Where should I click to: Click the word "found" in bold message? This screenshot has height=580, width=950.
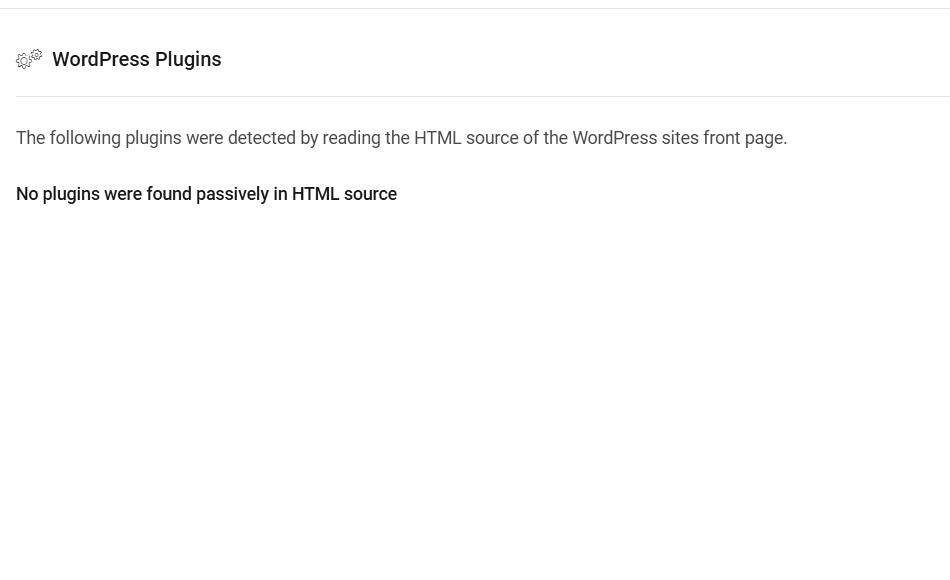169,194
